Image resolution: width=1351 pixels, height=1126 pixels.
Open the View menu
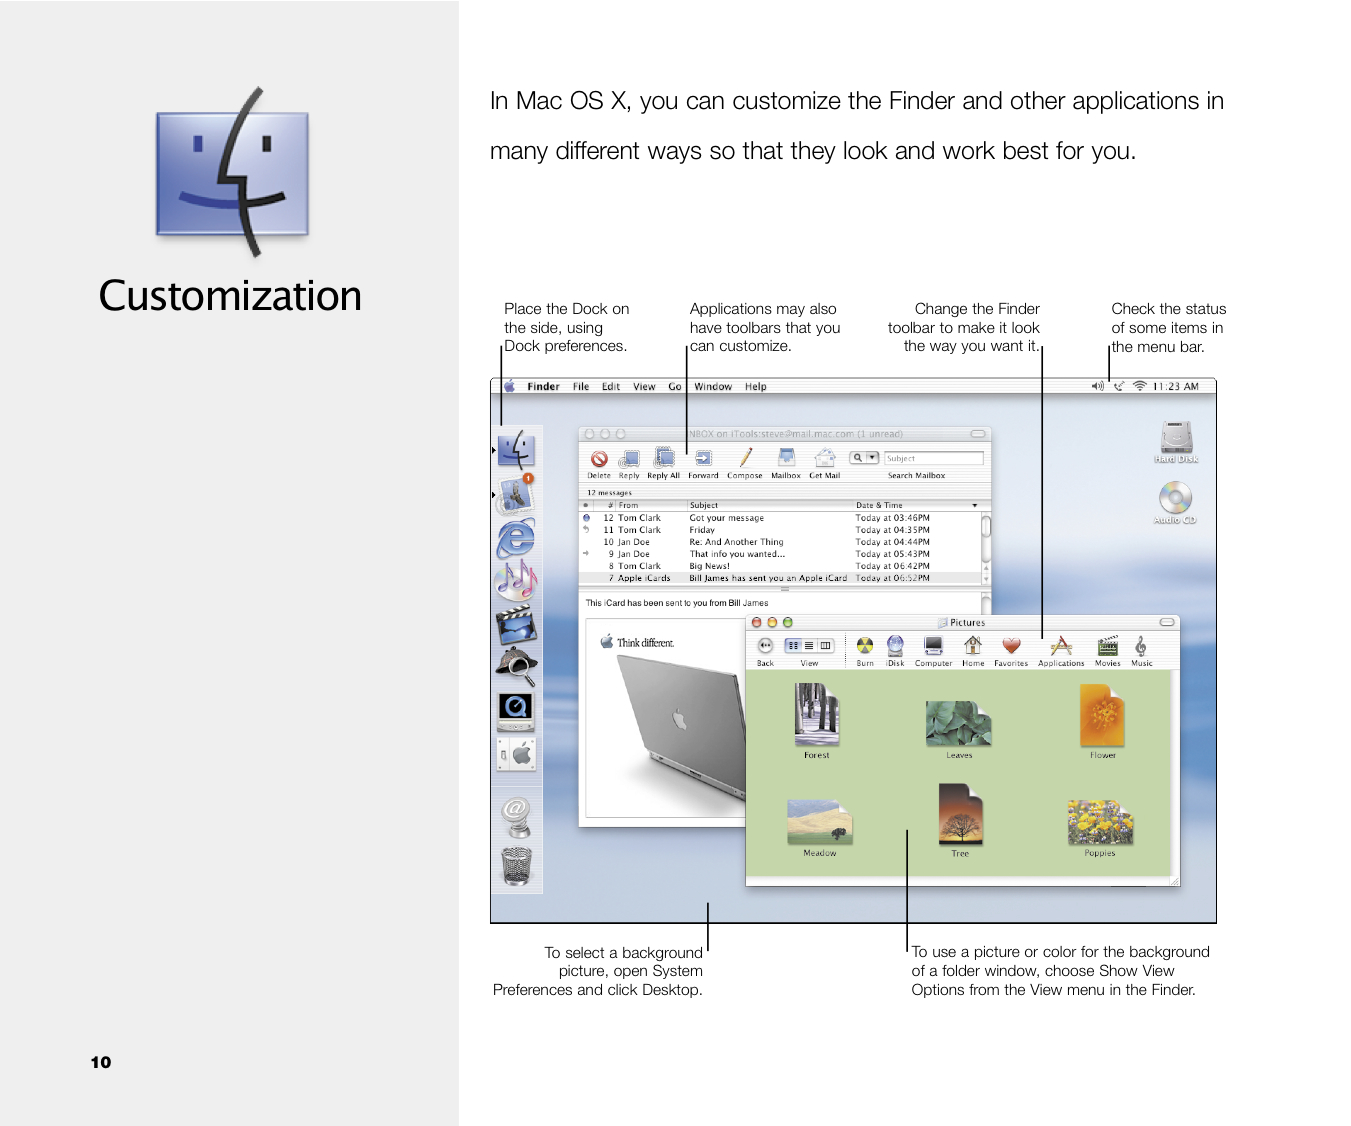click(x=644, y=386)
